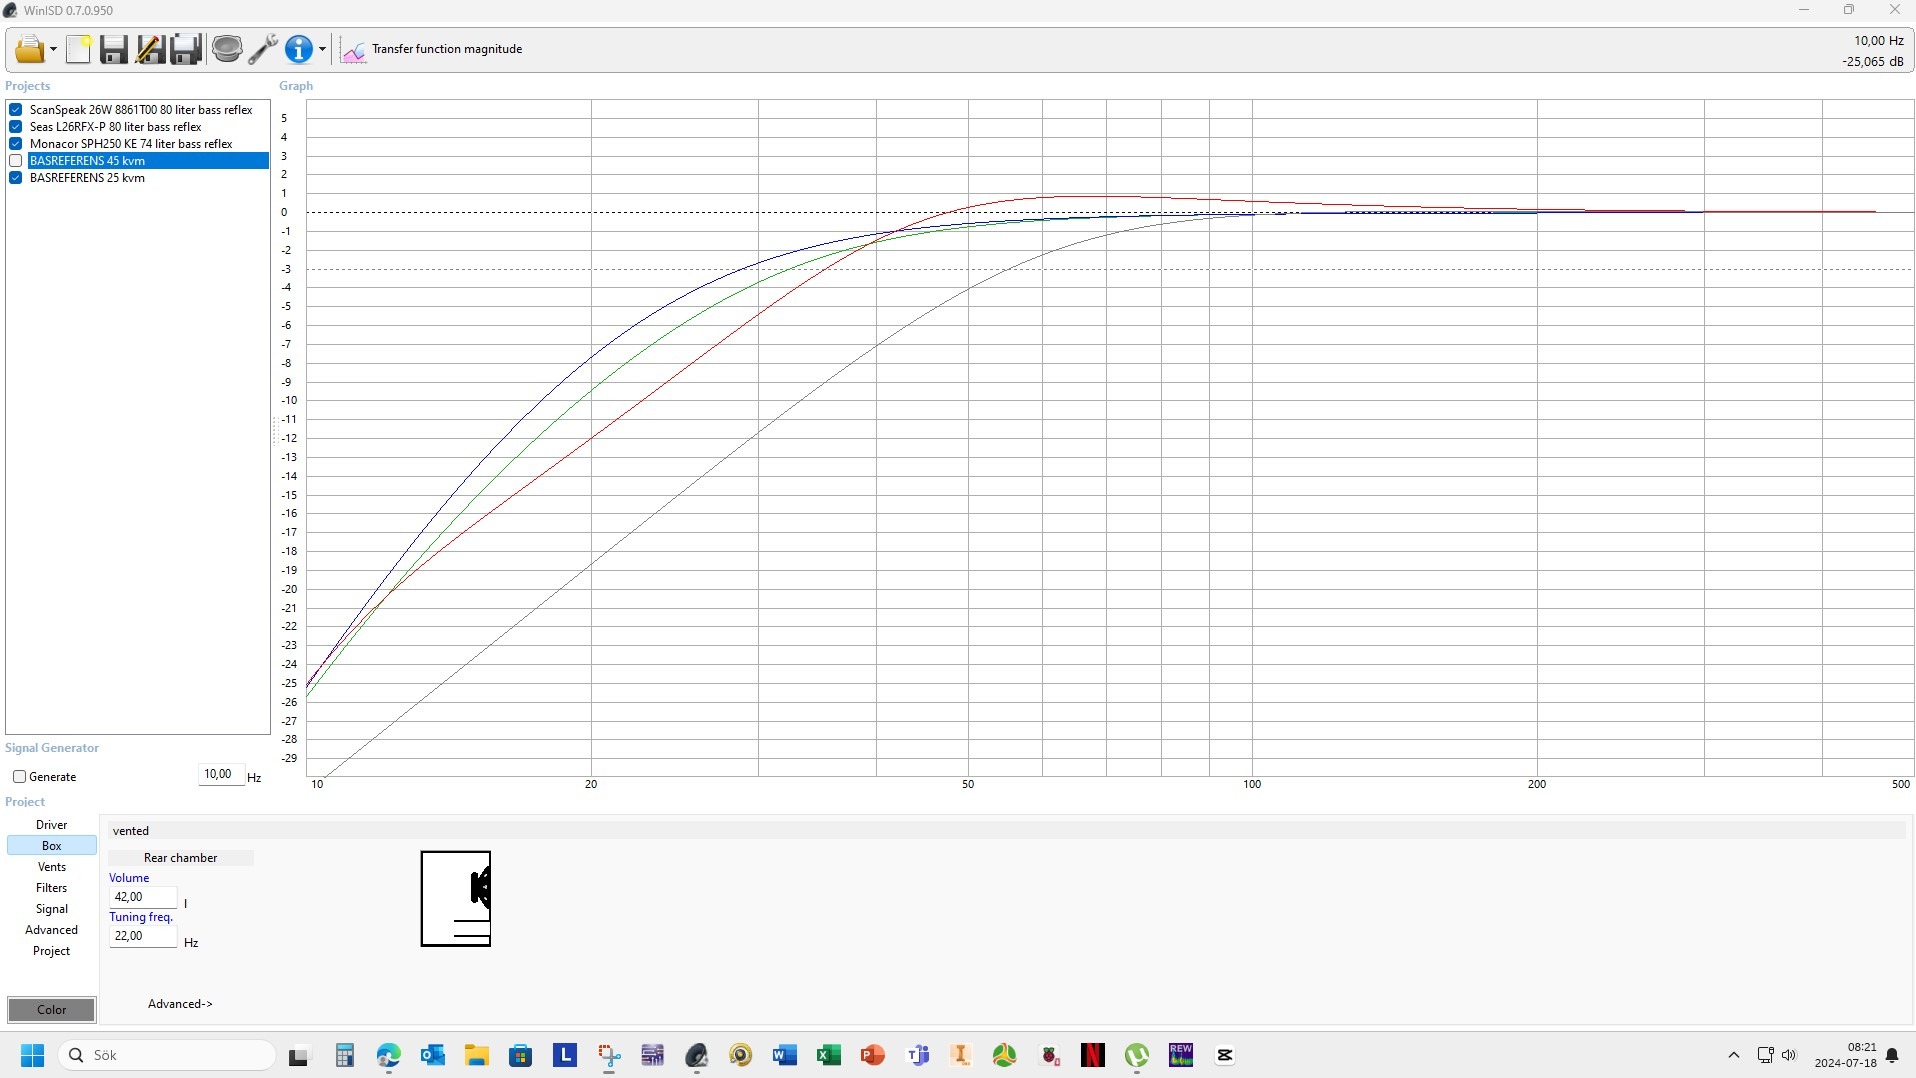Click the Save All double floppy icon

click(186, 49)
